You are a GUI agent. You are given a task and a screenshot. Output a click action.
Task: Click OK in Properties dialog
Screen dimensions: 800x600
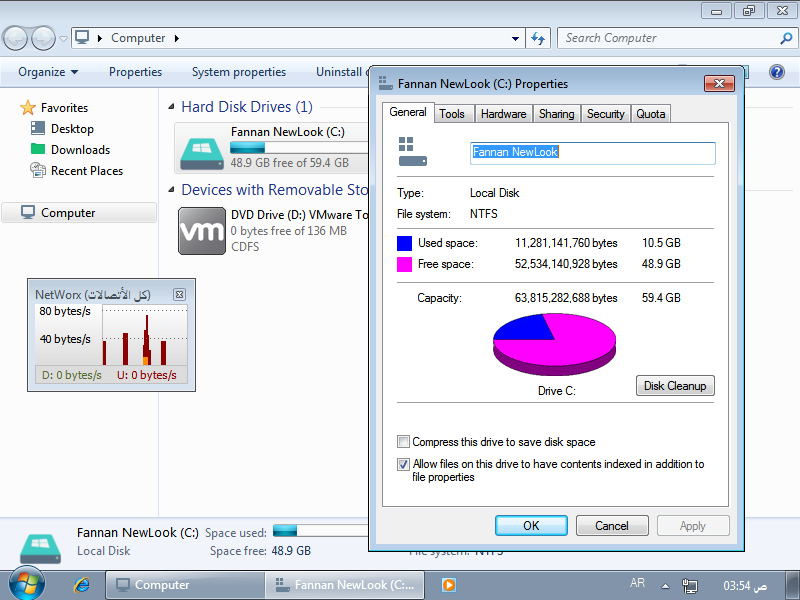(531, 526)
